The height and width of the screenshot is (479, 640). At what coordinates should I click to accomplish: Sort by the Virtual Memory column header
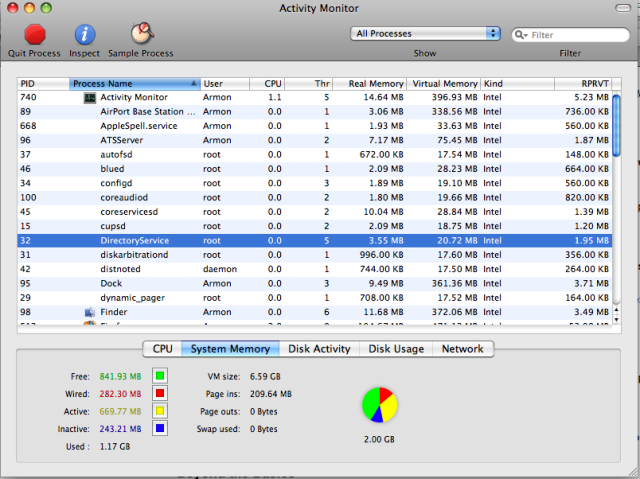click(x=444, y=84)
